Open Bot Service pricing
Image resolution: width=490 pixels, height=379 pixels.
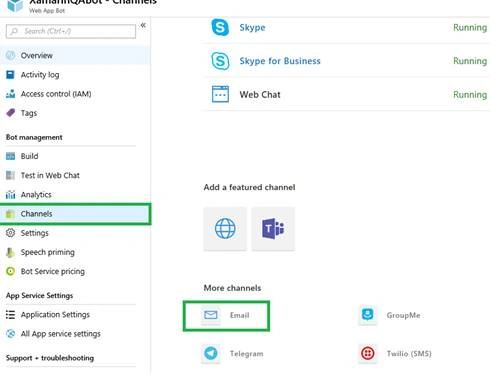(x=53, y=271)
